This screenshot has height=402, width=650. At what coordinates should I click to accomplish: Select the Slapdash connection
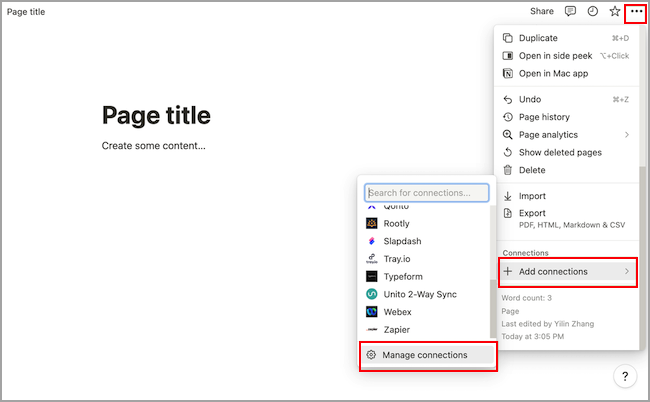point(426,241)
